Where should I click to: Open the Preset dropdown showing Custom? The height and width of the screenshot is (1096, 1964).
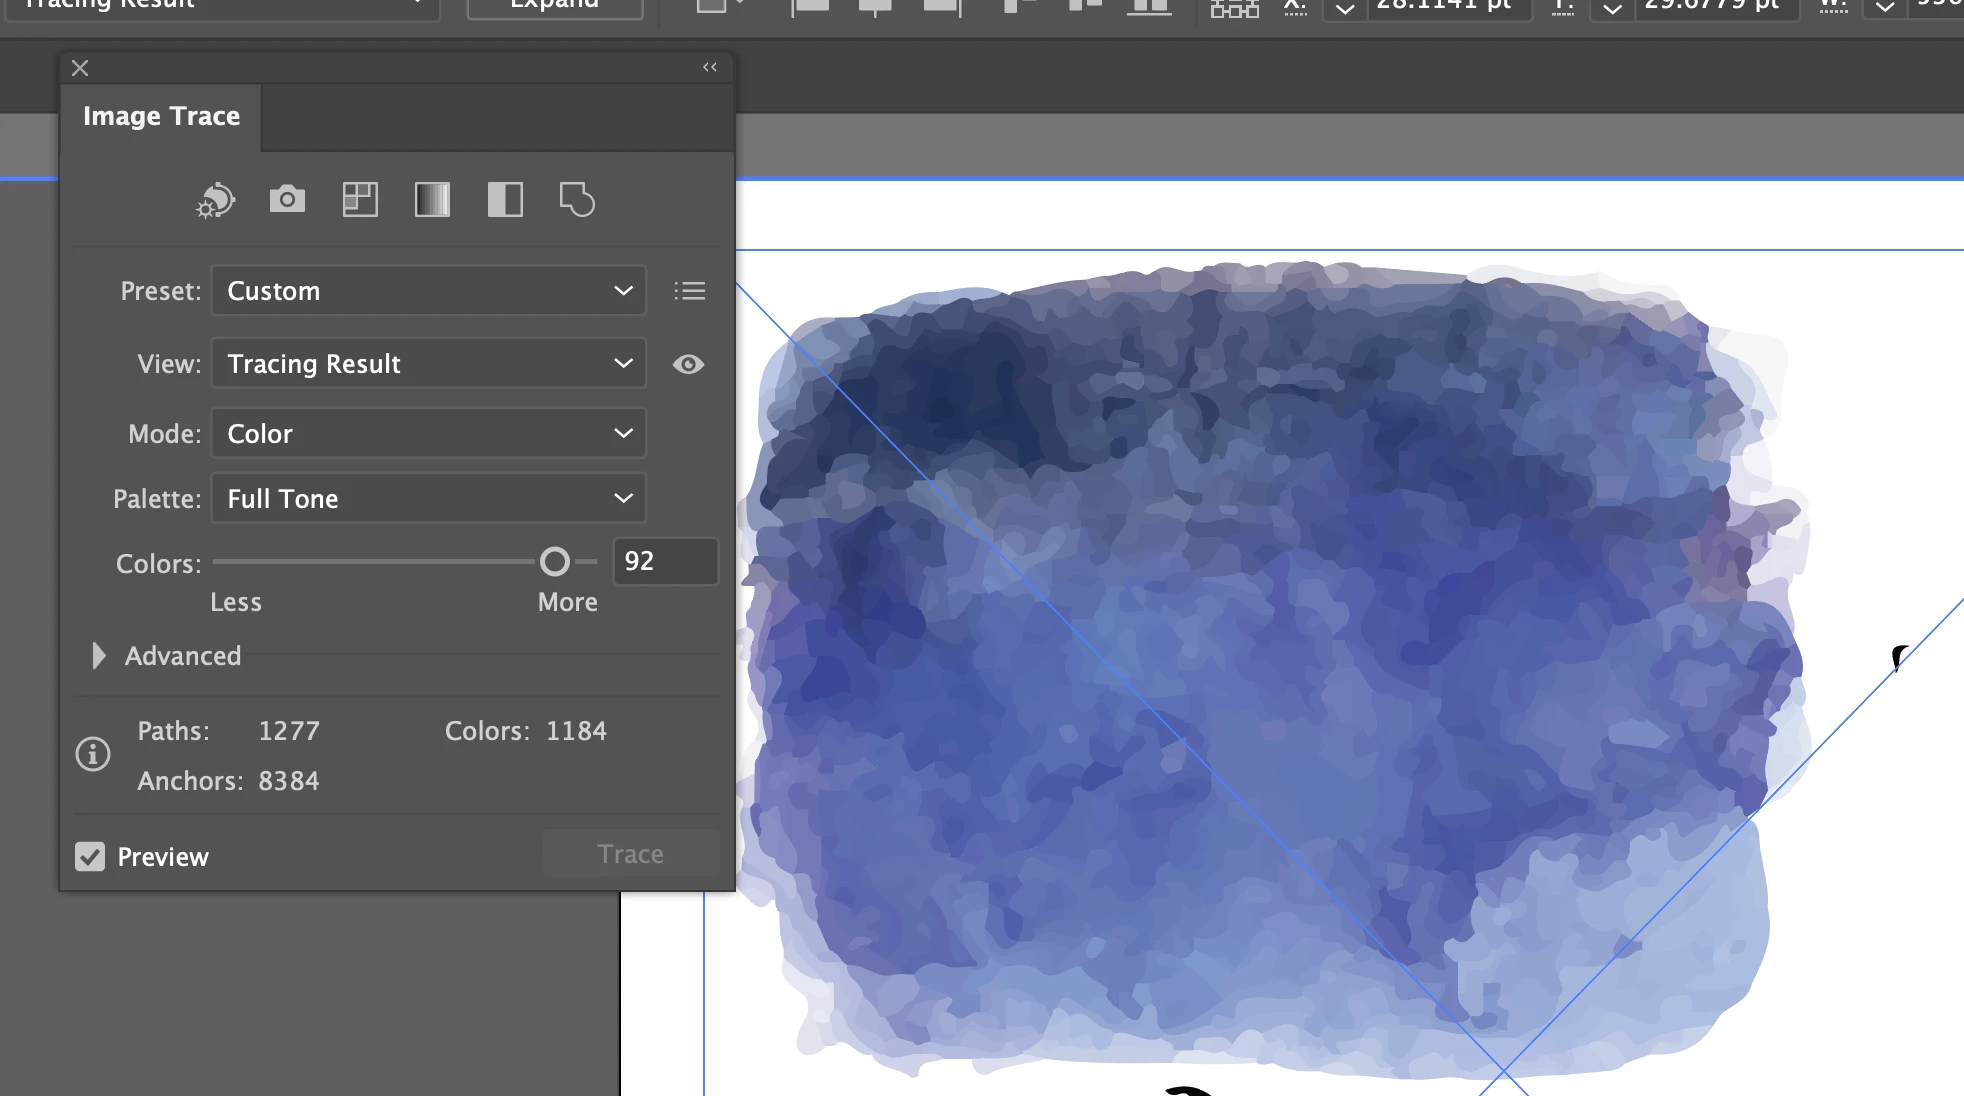point(428,291)
